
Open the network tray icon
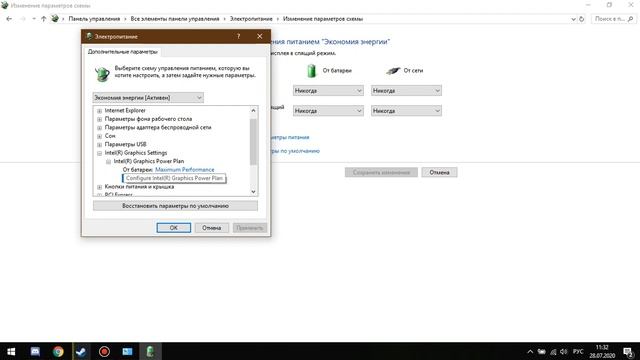(x=553, y=351)
